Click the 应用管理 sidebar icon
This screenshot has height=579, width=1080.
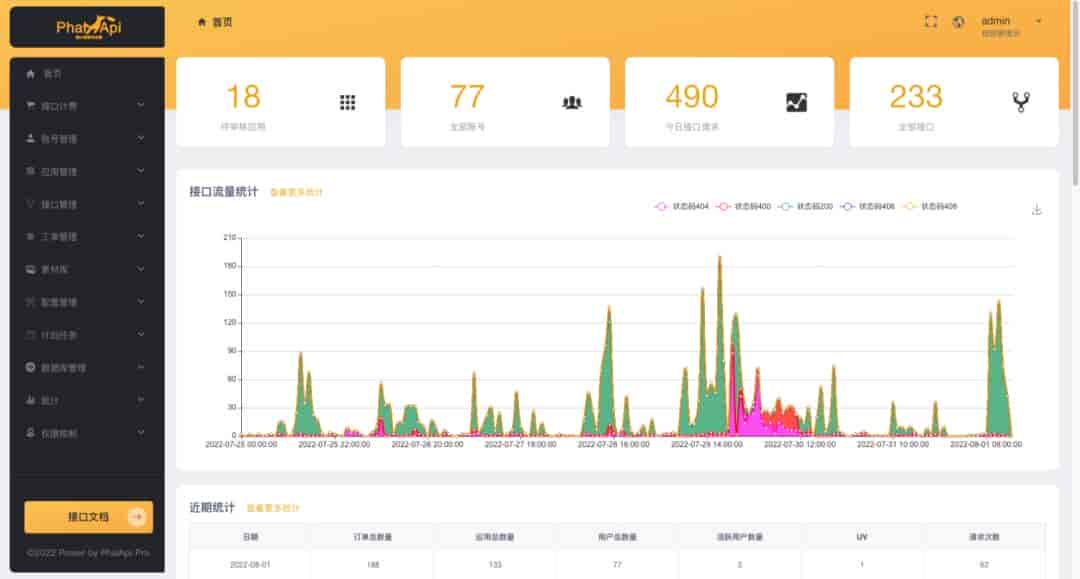(x=30, y=171)
